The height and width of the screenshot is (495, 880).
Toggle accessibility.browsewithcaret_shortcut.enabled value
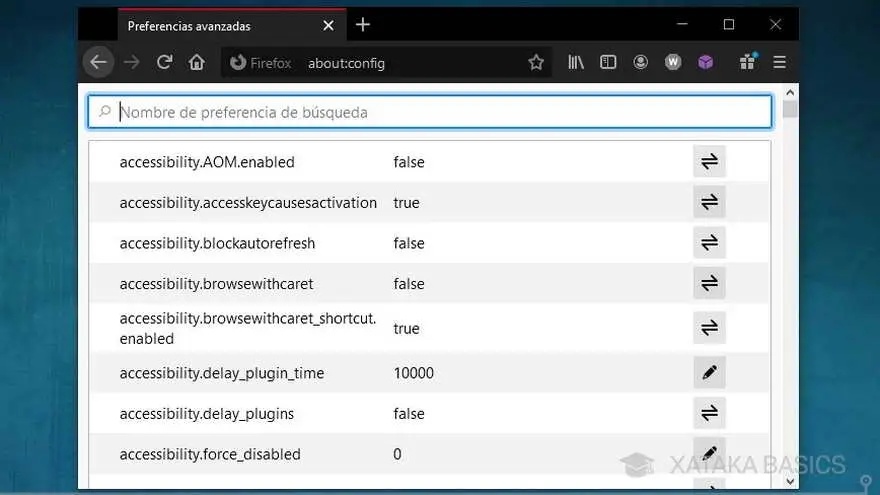tap(709, 328)
